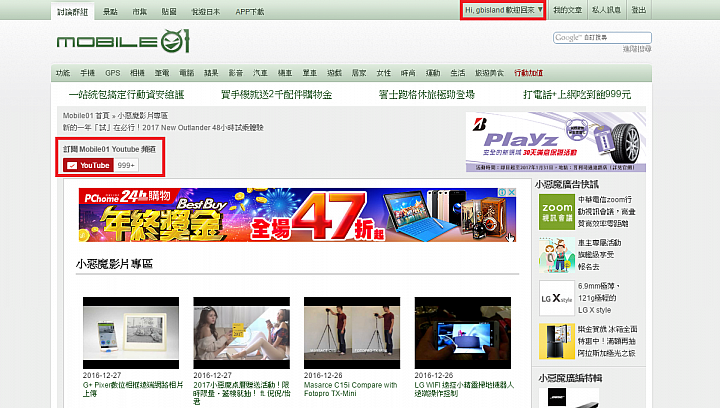Open the G+ Pixer video title link
Viewport: 720px width, 408px height.
coord(133,389)
